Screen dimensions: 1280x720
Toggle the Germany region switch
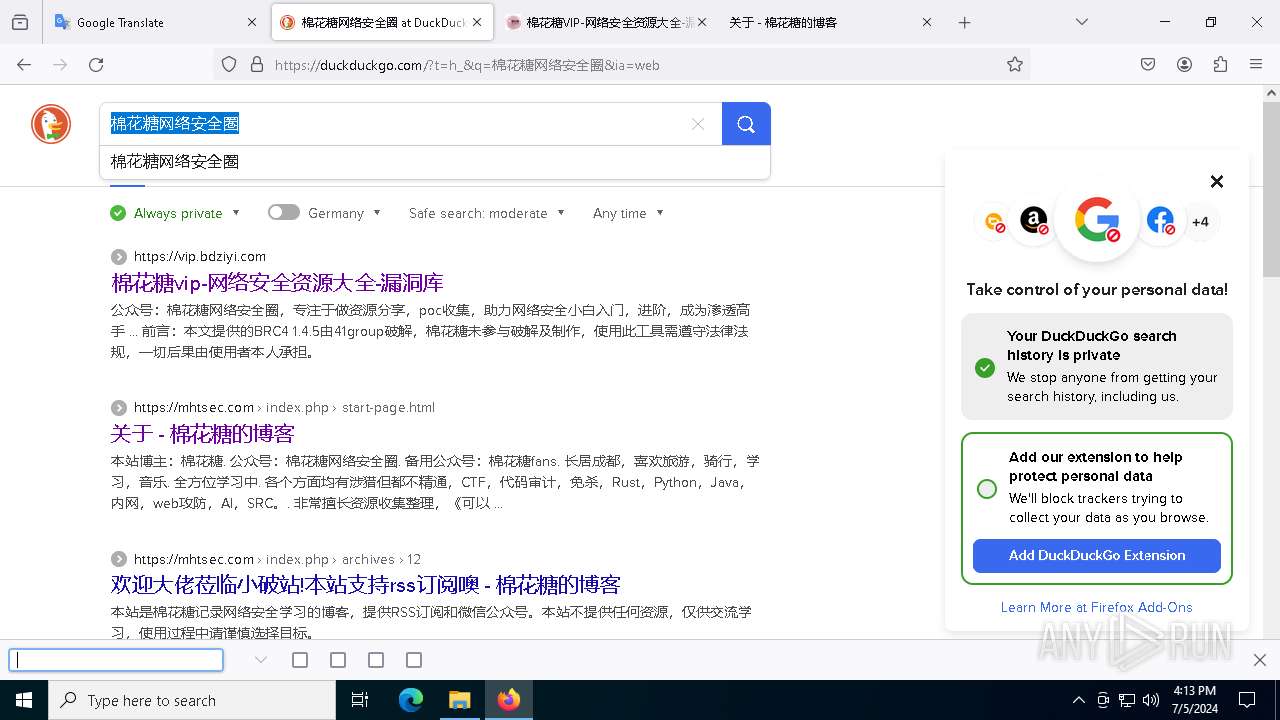pos(284,212)
